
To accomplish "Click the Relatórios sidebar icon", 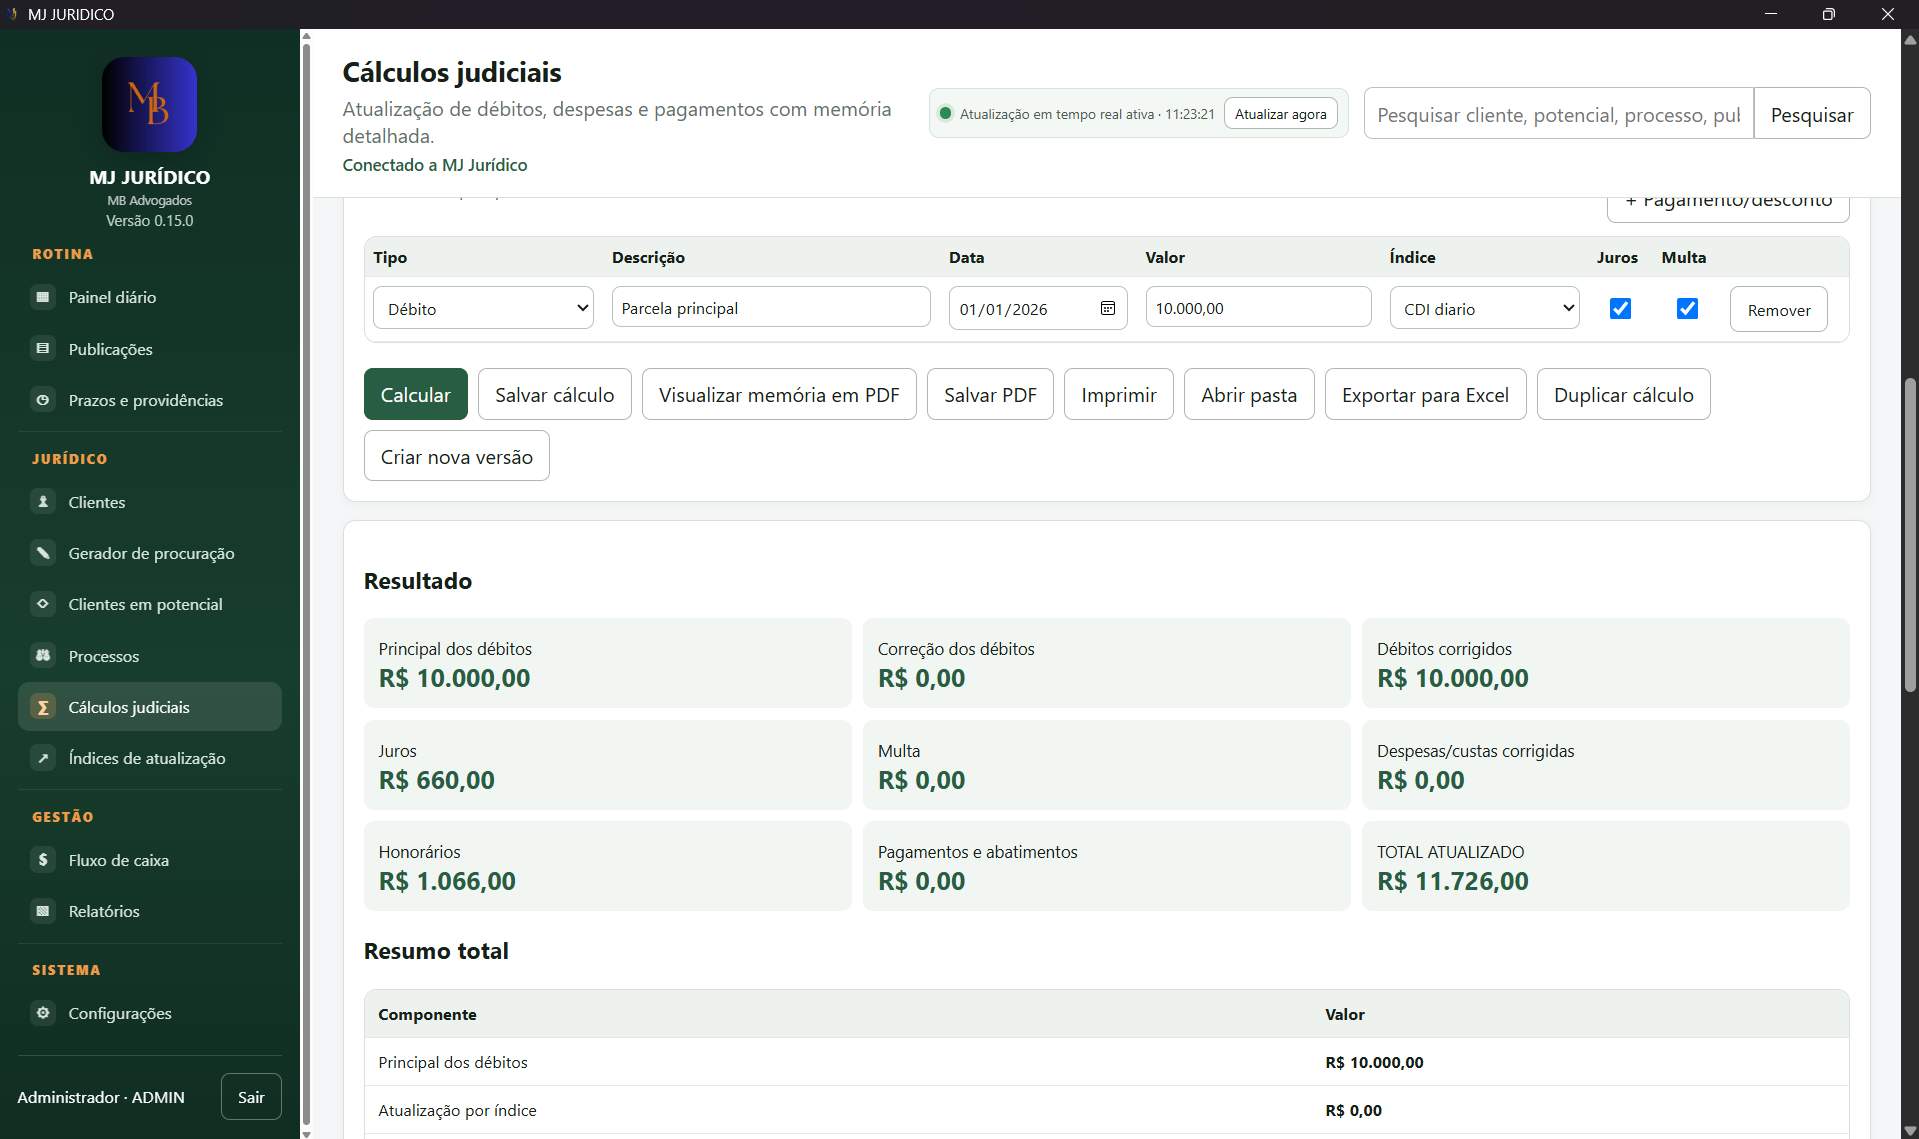I will pos(43,911).
